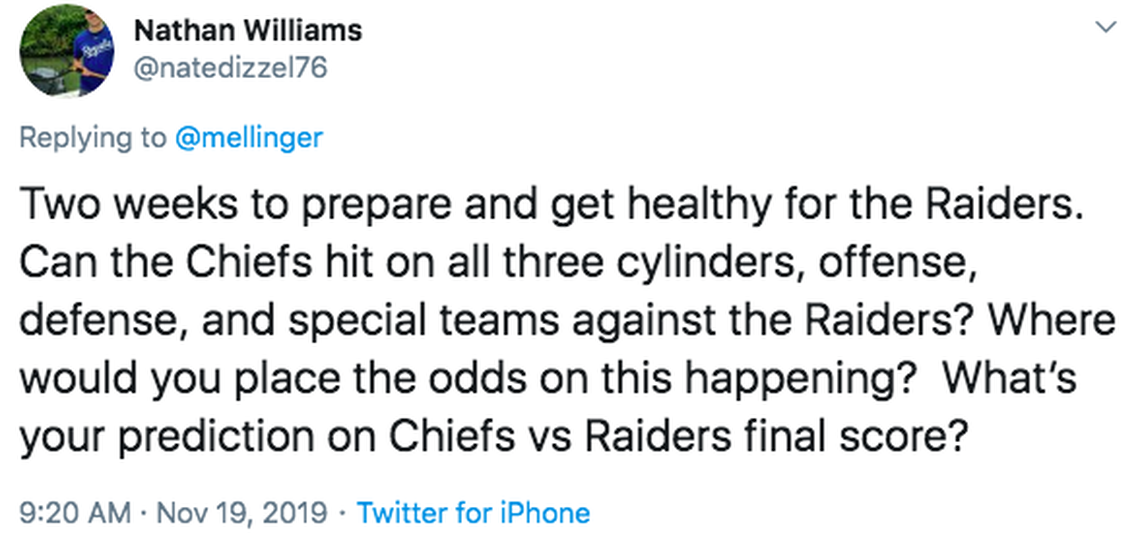Click the Nathan Williams display name

[x=247, y=30]
